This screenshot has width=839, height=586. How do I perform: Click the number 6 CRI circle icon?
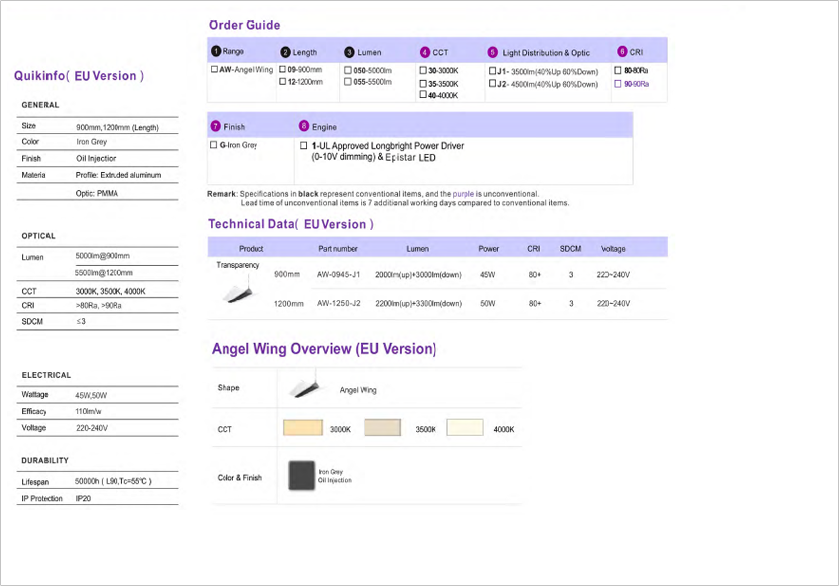coord(622,52)
